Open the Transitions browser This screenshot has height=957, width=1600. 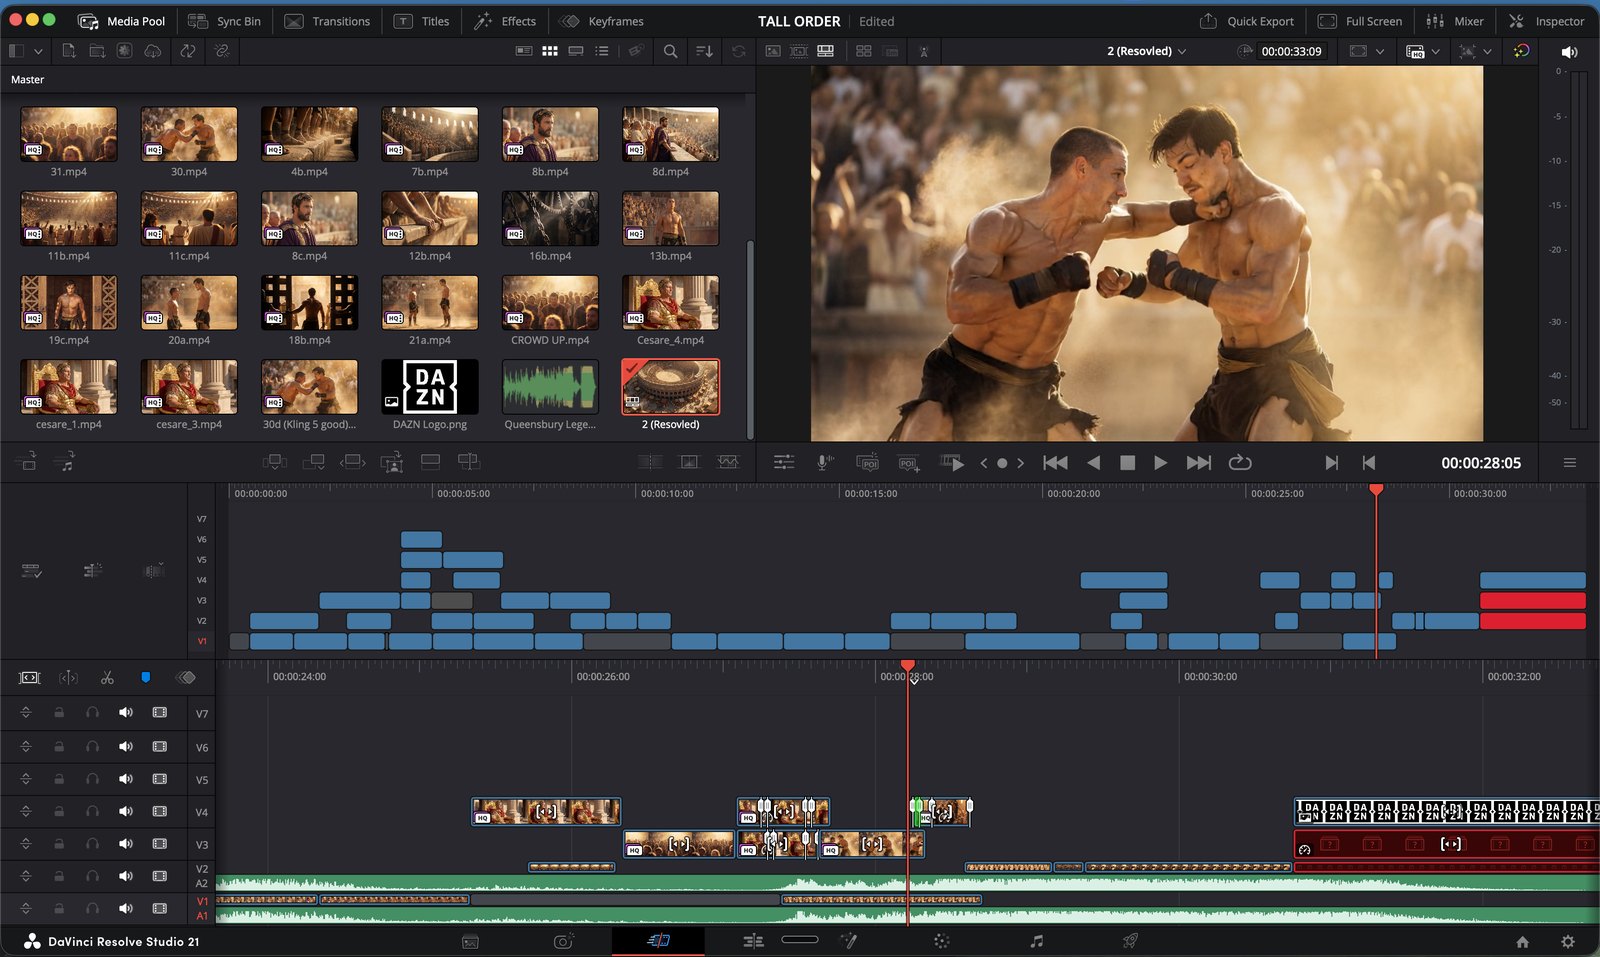click(327, 21)
